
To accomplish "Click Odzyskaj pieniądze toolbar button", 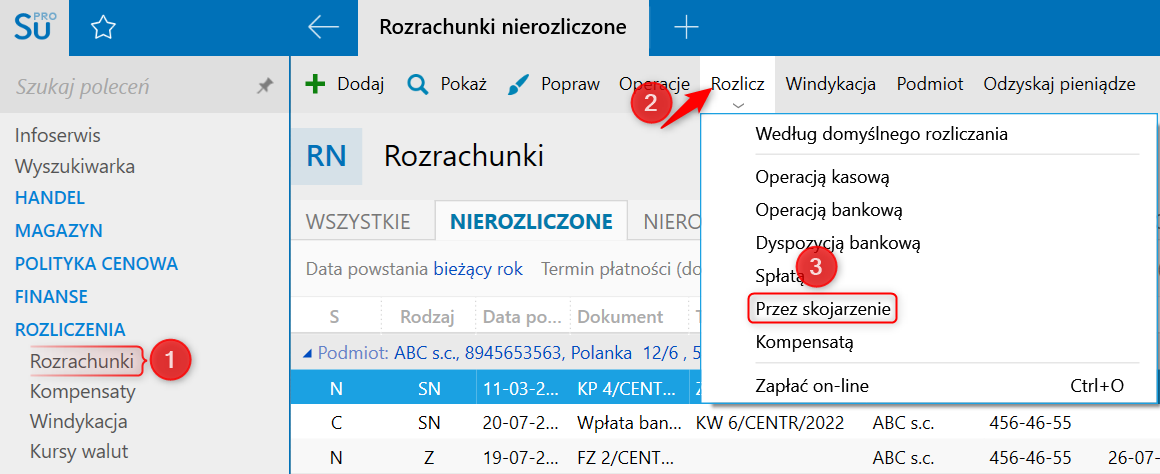I will pos(1059,84).
